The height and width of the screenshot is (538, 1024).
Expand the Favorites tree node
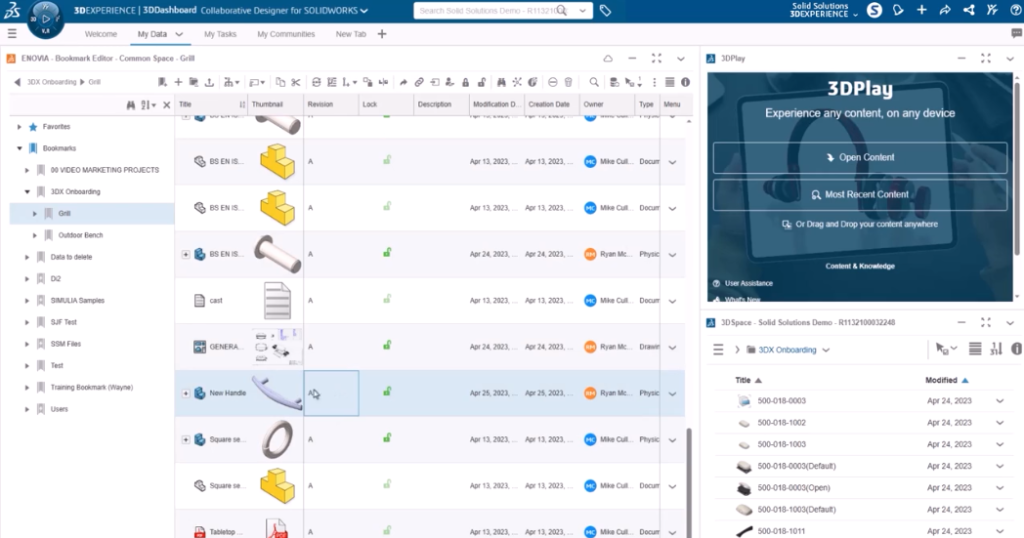point(19,127)
